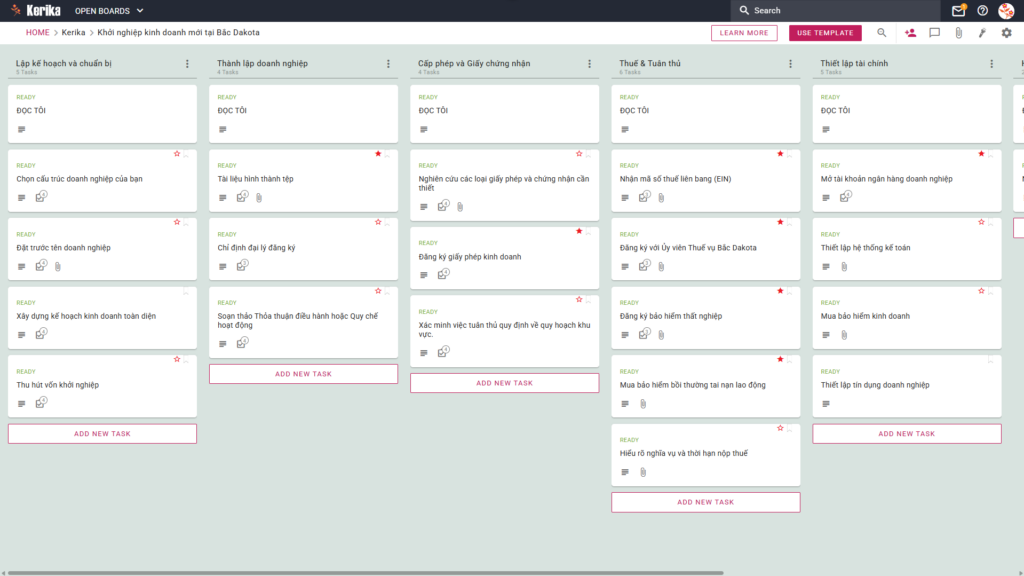Go to HOME breadcrumb
Viewport: 1024px width, 576px height.
coord(37,33)
